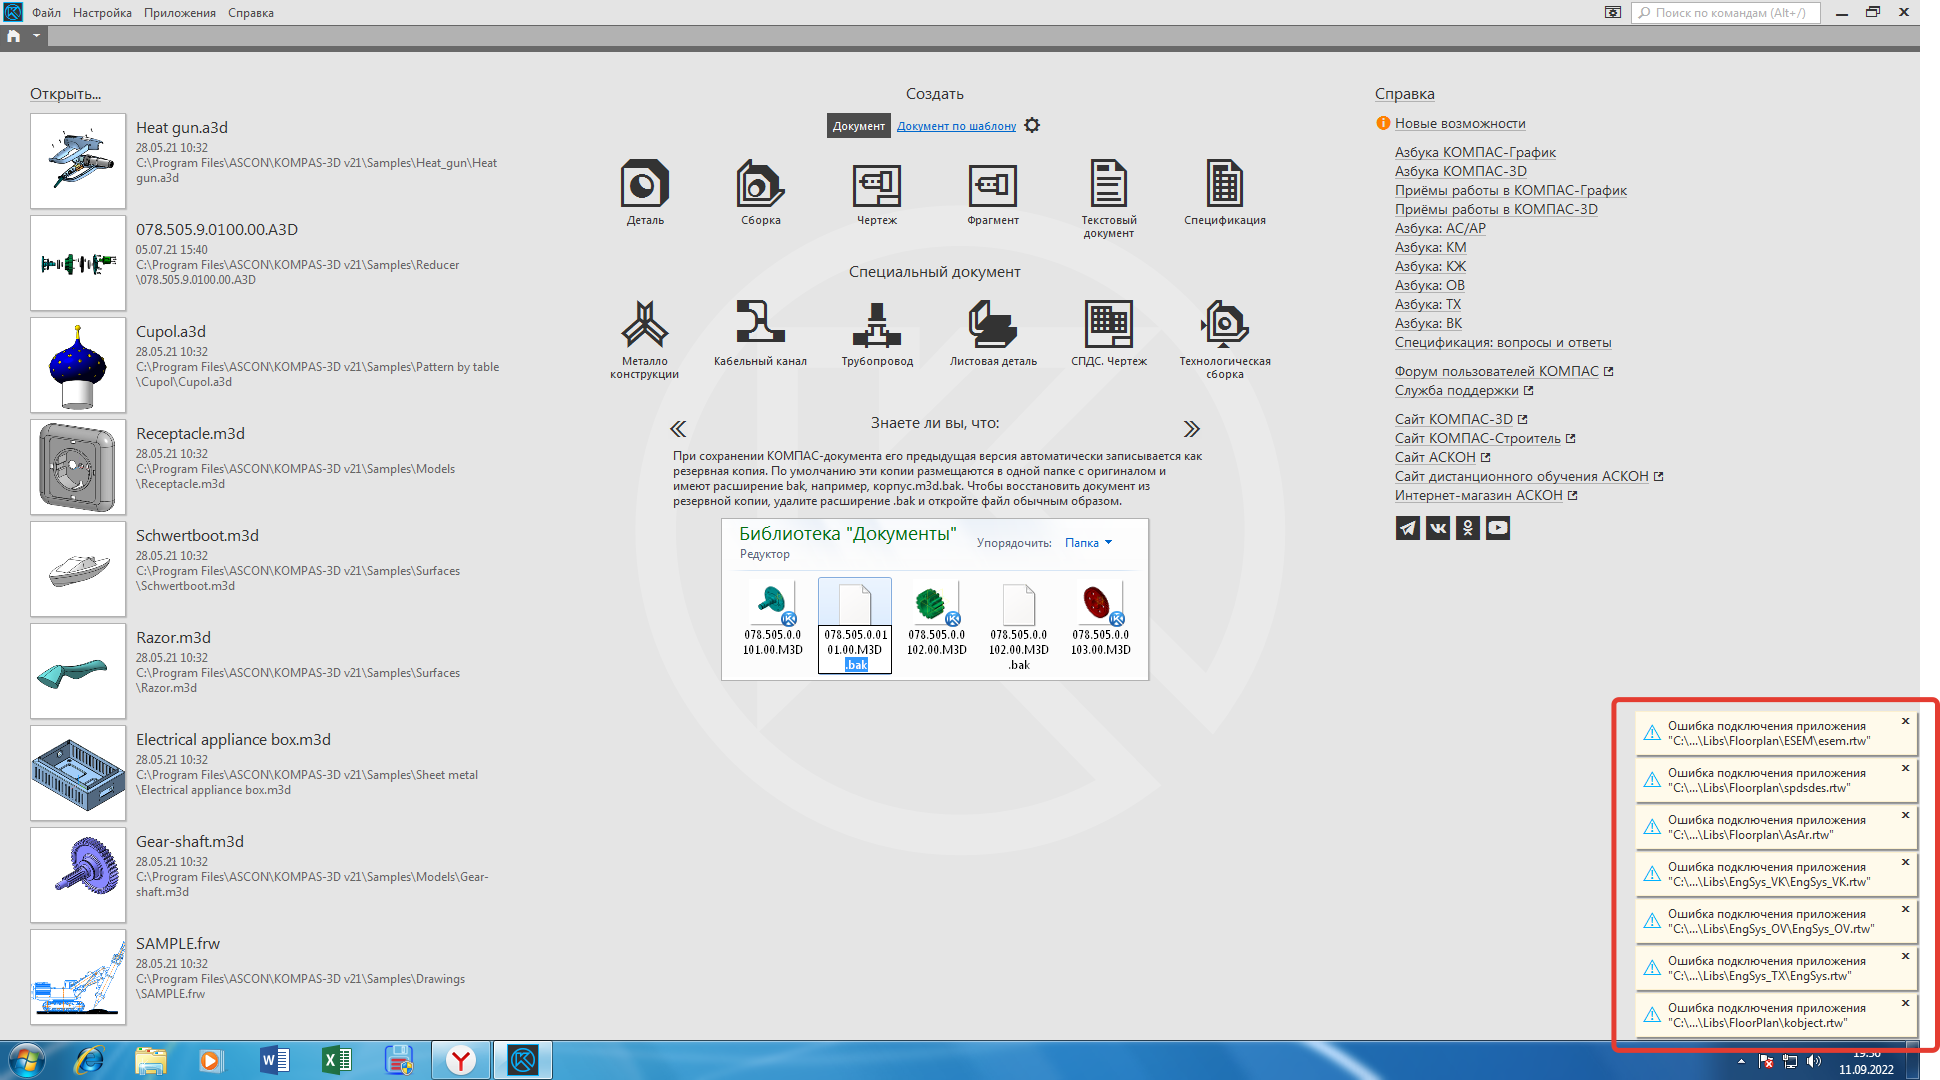This screenshot has height=1080, width=1940.
Task: Open ASCON YouTube channel icon
Action: [1498, 528]
